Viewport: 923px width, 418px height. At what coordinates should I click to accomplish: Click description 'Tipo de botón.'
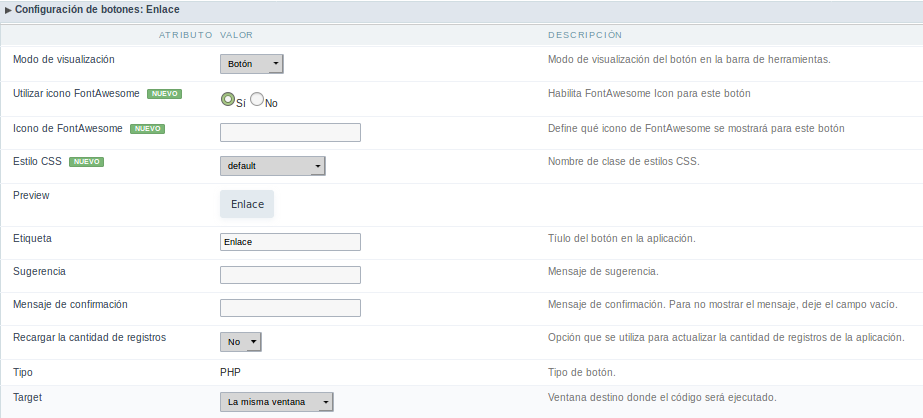(582, 373)
